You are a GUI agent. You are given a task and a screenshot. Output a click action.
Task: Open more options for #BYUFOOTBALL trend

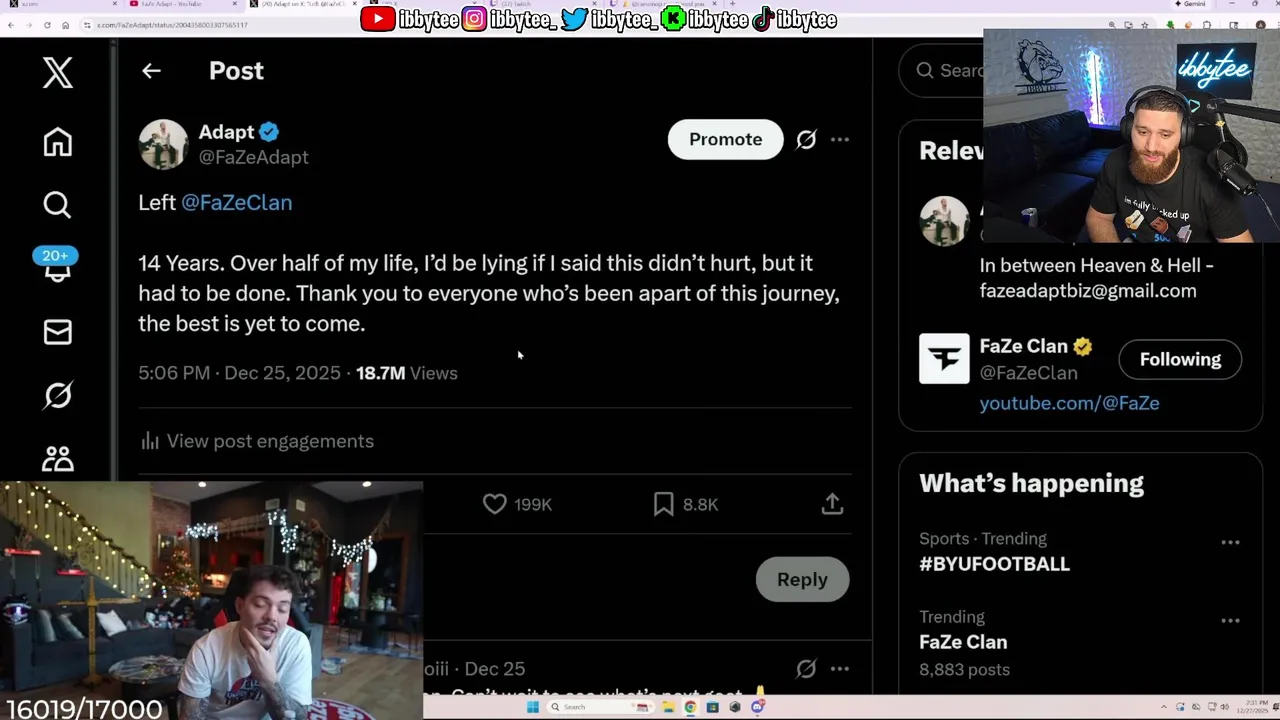[1230, 542]
